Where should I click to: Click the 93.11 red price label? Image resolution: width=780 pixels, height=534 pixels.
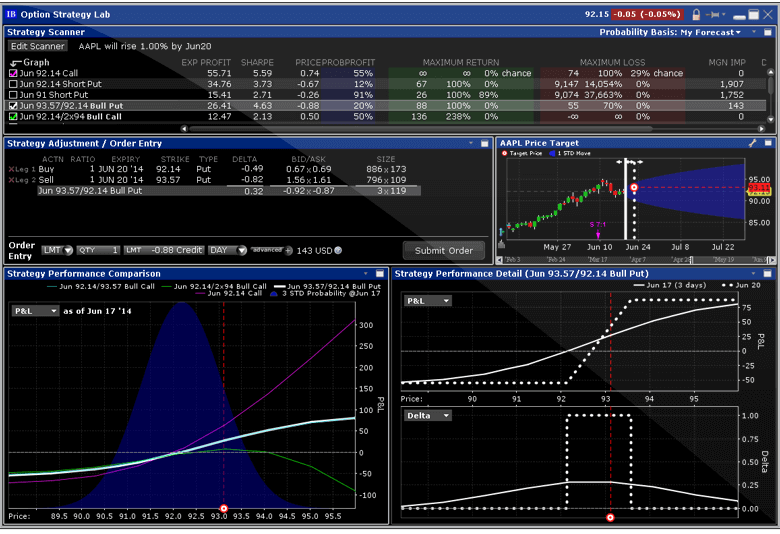pos(759,188)
